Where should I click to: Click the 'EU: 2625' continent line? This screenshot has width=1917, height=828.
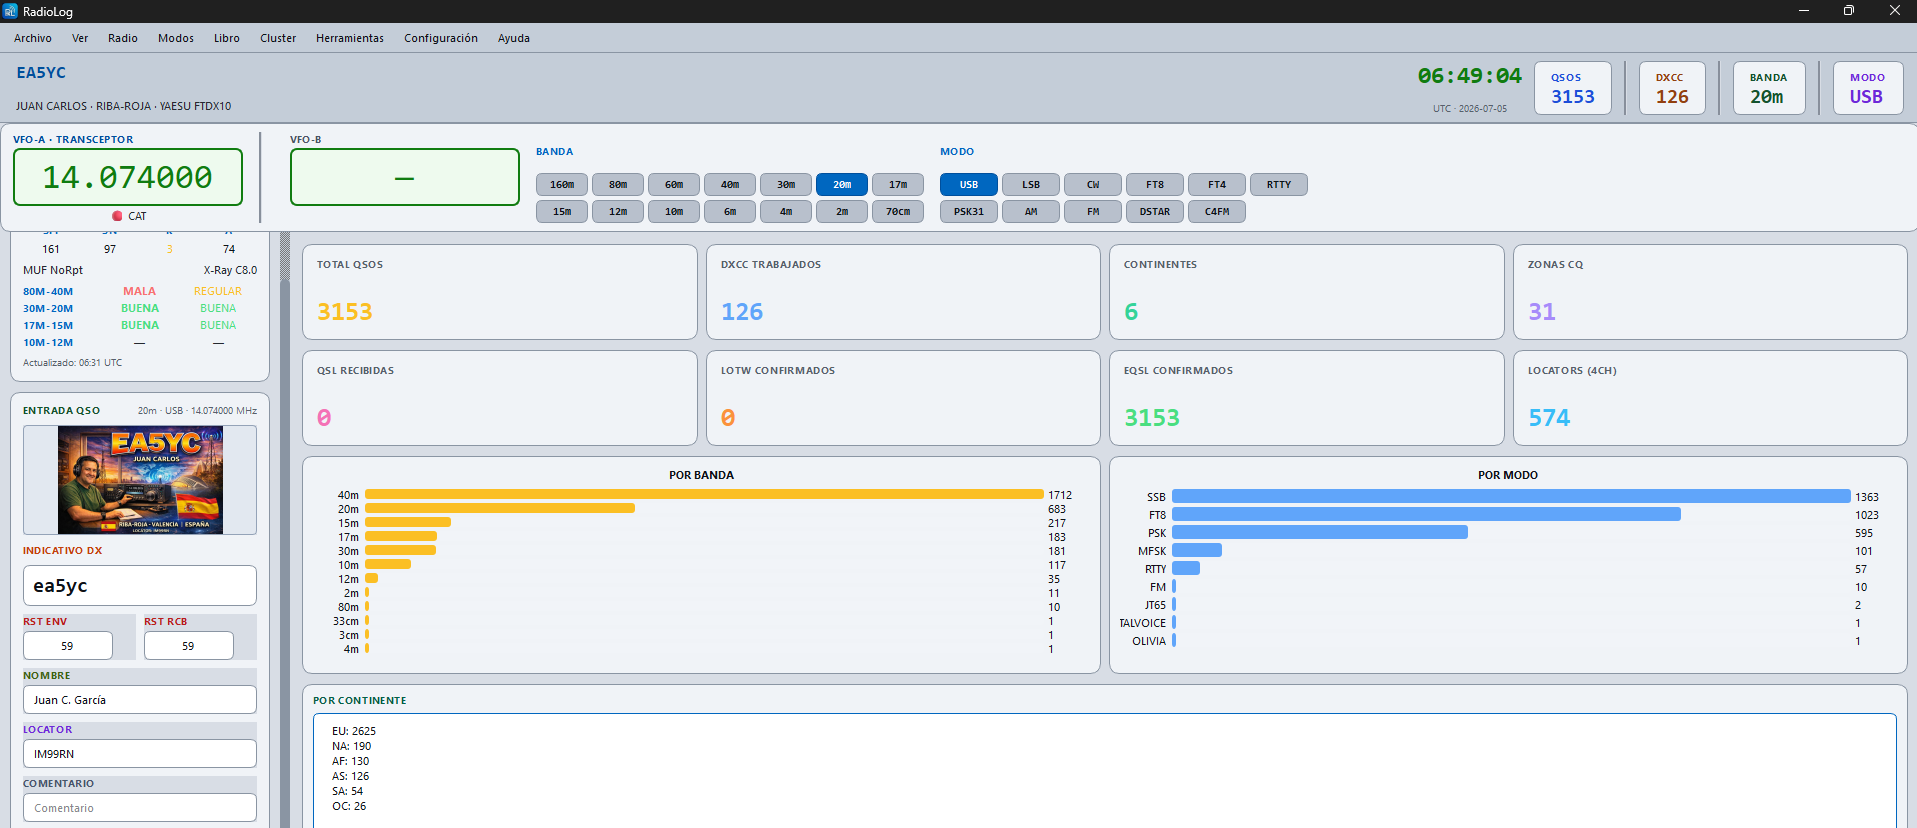tap(354, 731)
